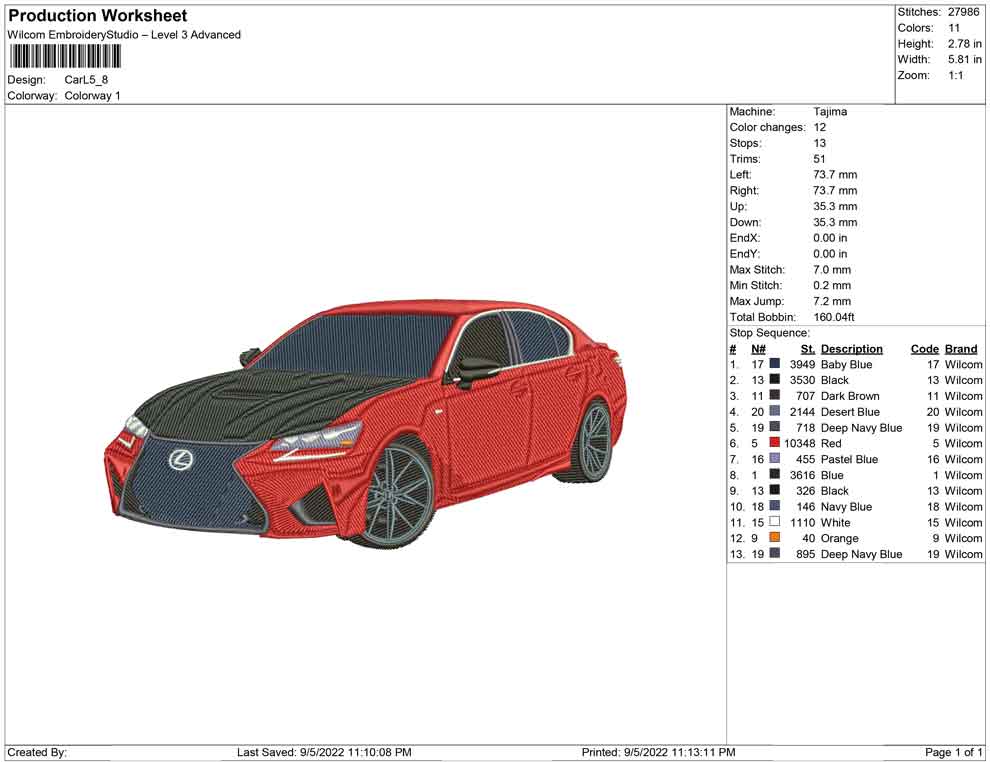Click the Description column header
The width and height of the screenshot is (990, 762).
click(x=851, y=349)
